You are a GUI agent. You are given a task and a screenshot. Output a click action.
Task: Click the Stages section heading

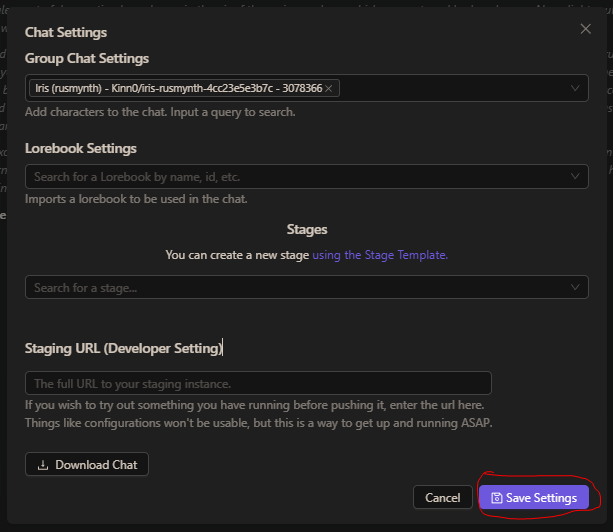307,229
